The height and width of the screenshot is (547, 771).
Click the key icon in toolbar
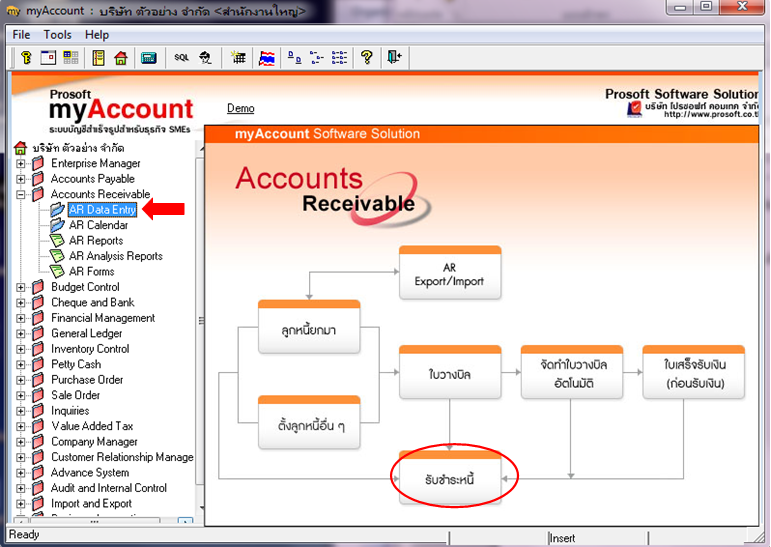(x=26, y=58)
